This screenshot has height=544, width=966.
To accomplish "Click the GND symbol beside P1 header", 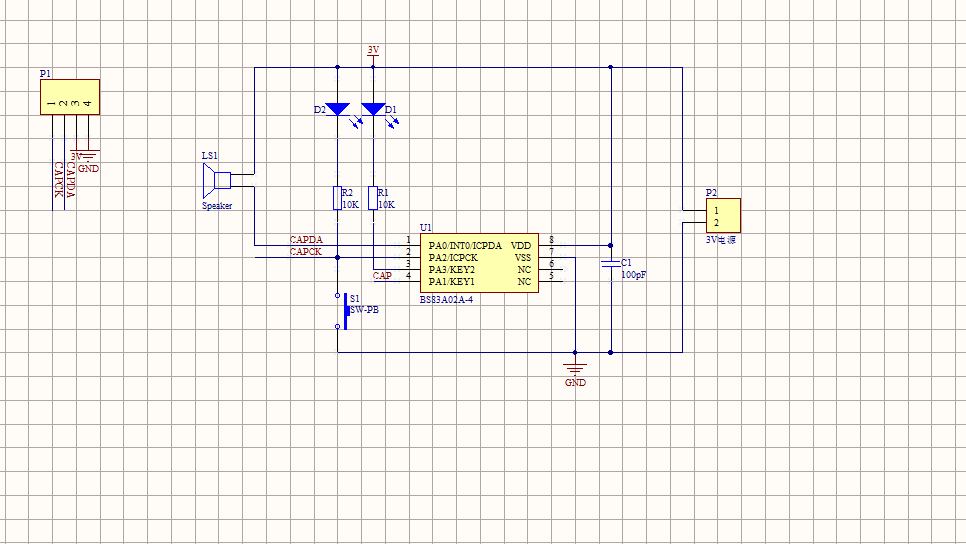I will coord(89,161).
